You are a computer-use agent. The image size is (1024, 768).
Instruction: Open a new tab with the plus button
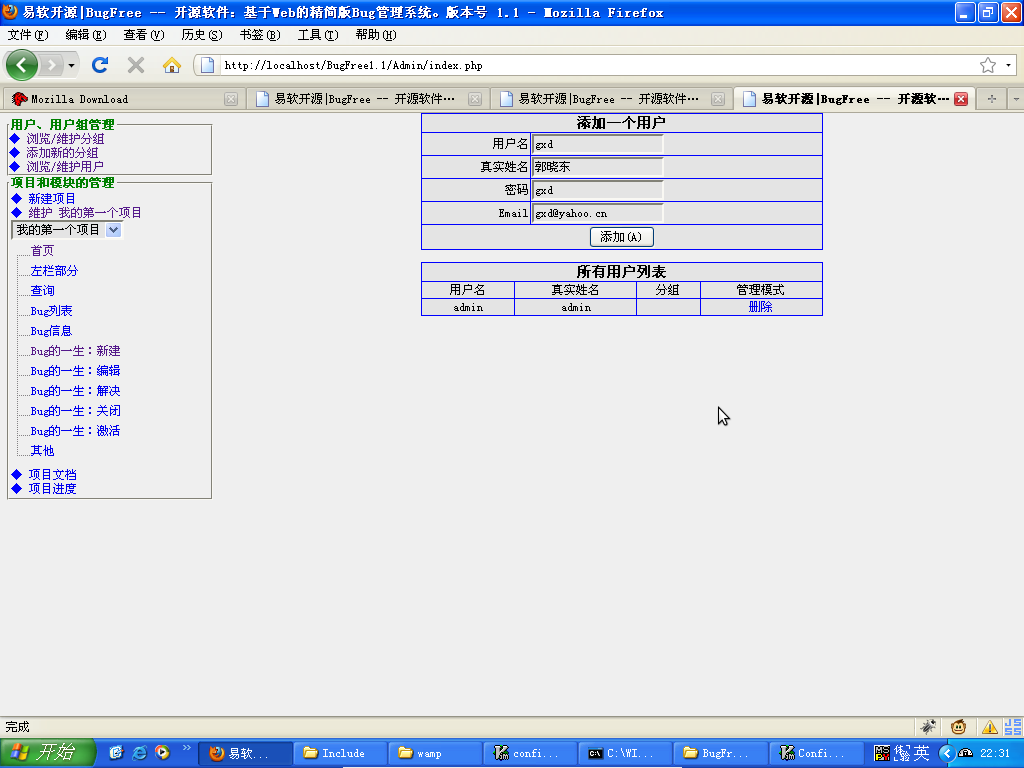[991, 99]
